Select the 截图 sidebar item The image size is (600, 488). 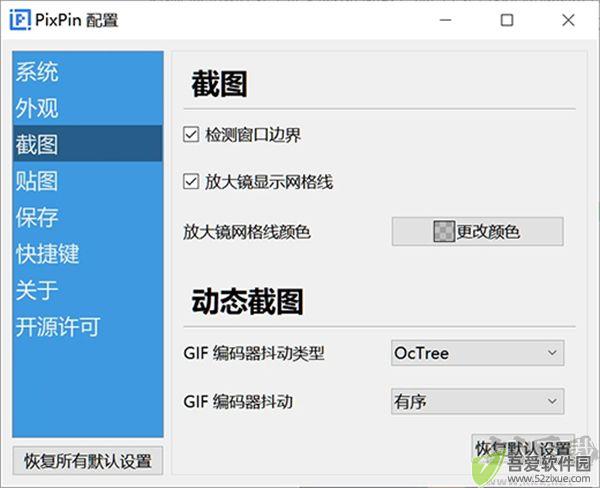tap(88, 144)
